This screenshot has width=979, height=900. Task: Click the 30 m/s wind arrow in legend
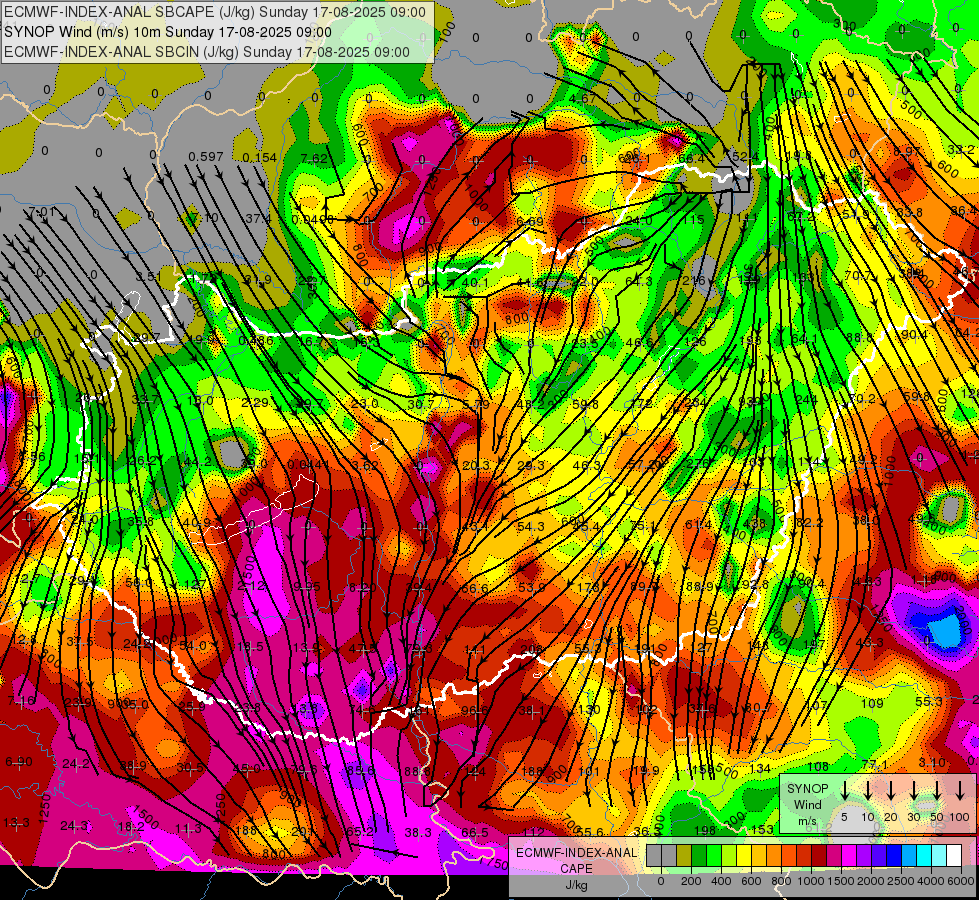pyautogui.click(x=913, y=791)
